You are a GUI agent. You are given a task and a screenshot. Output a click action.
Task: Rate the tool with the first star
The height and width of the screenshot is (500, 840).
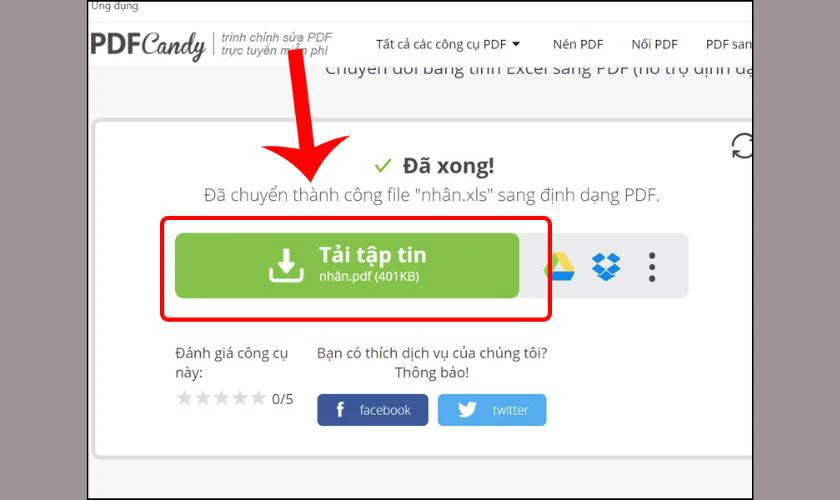184,398
